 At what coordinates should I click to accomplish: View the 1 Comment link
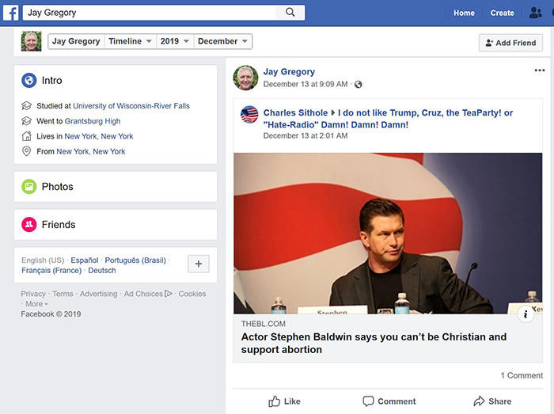click(521, 375)
